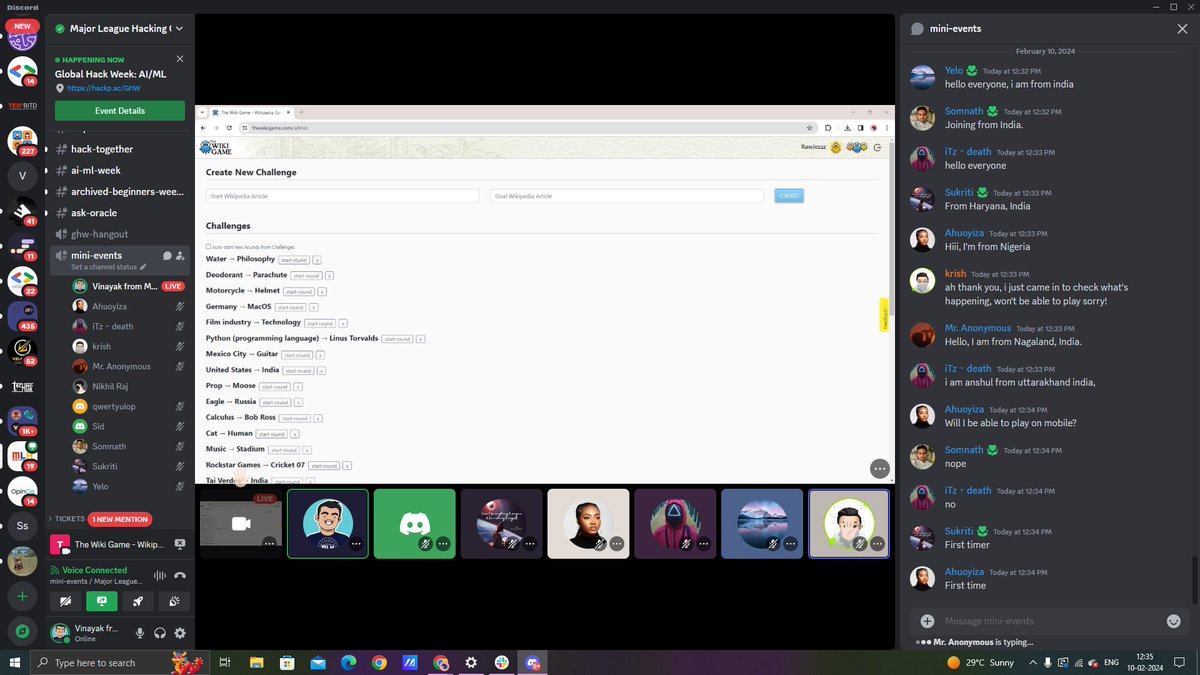Image resolution: width=1200 pixels, height=675 pixels.
Task: Click Start Wikipedia Article field
Action: [342, 196]
